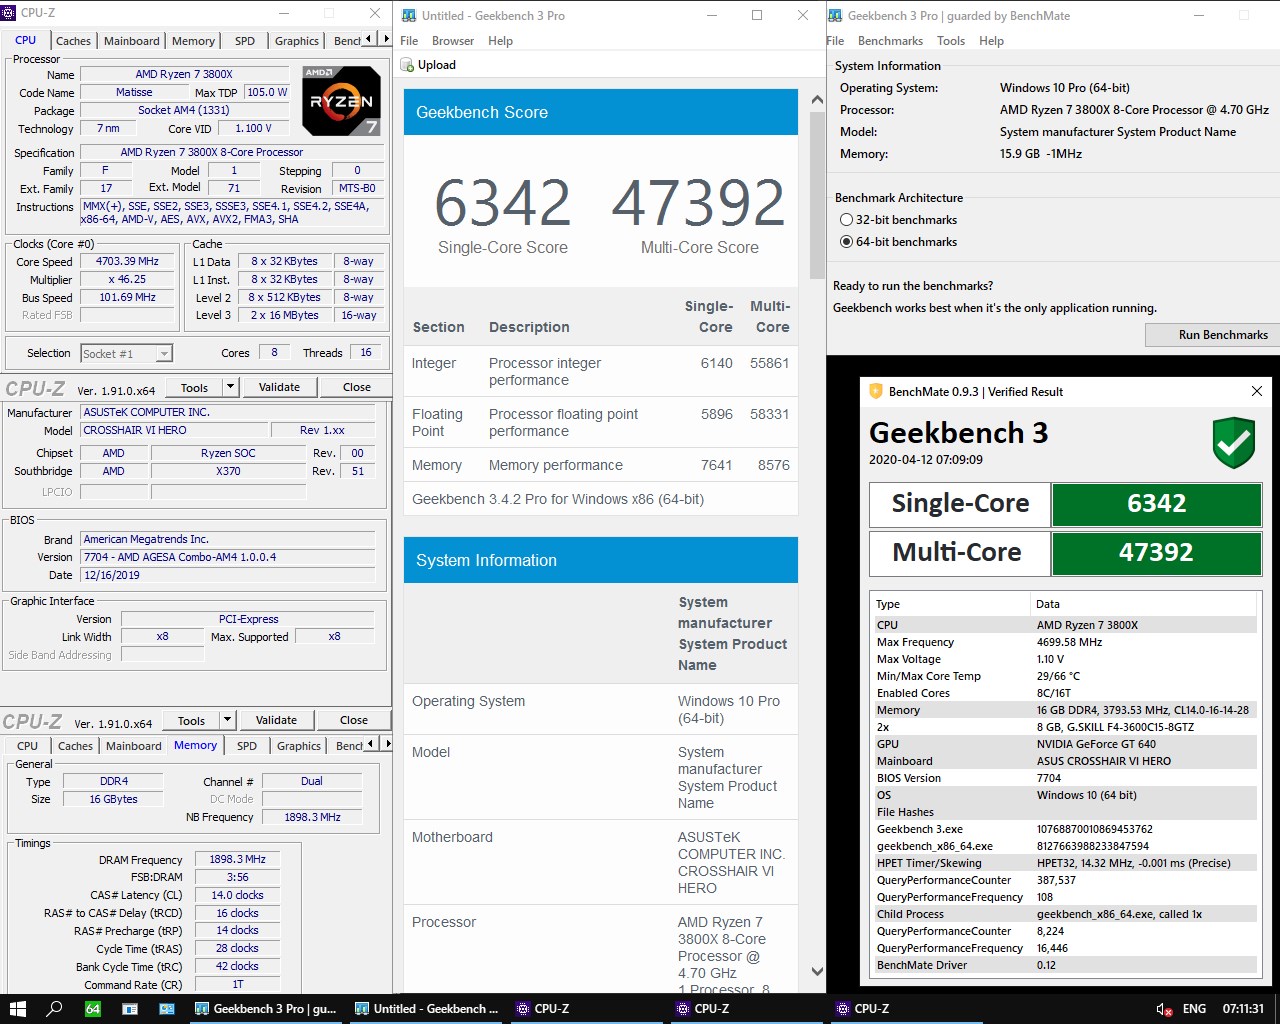
Task: Switch to Caches tab in top CPU-Z window
Action: (73, 41)
